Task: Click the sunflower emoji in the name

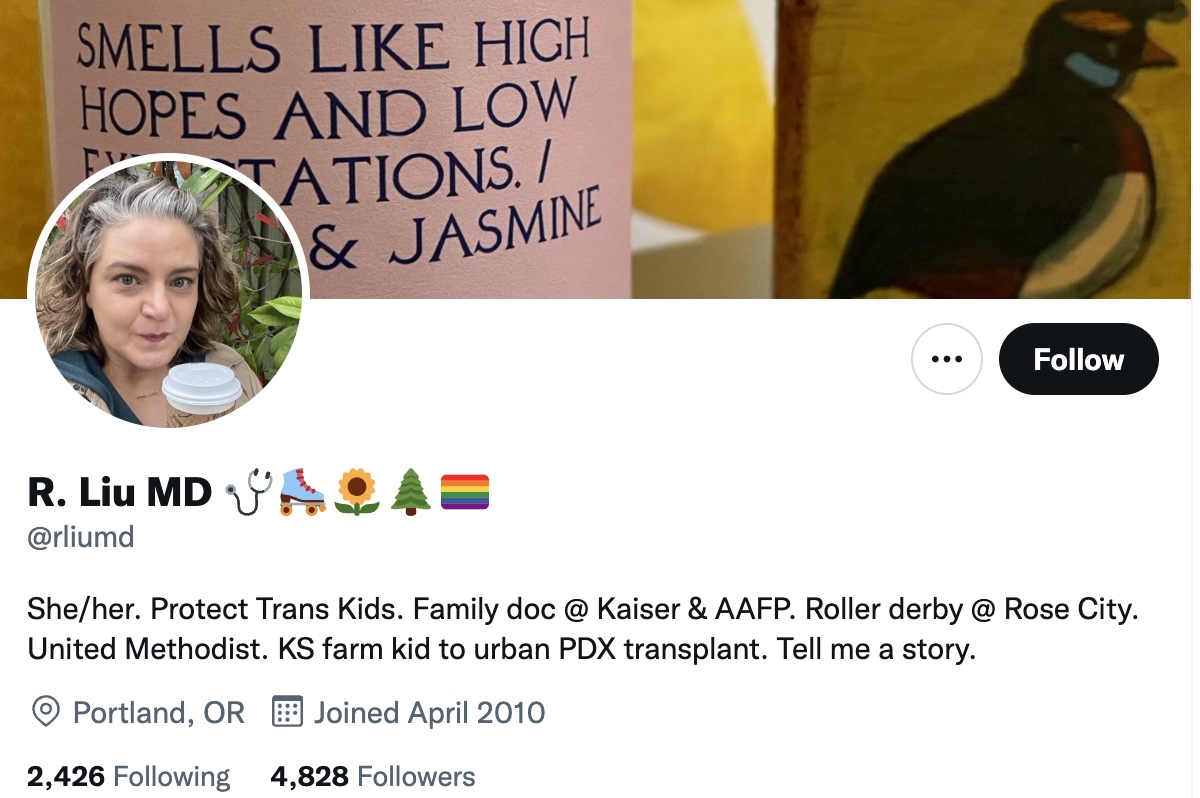Action: tap(357, 492)
